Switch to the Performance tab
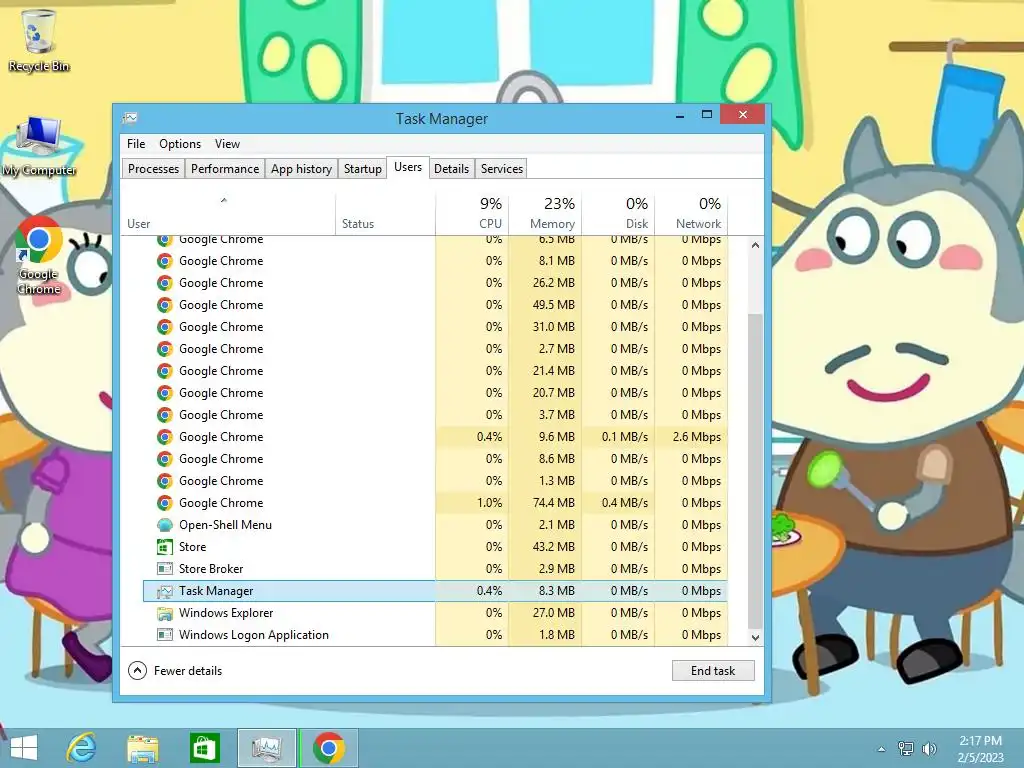The image size is (1024, 768). (225, 168)
